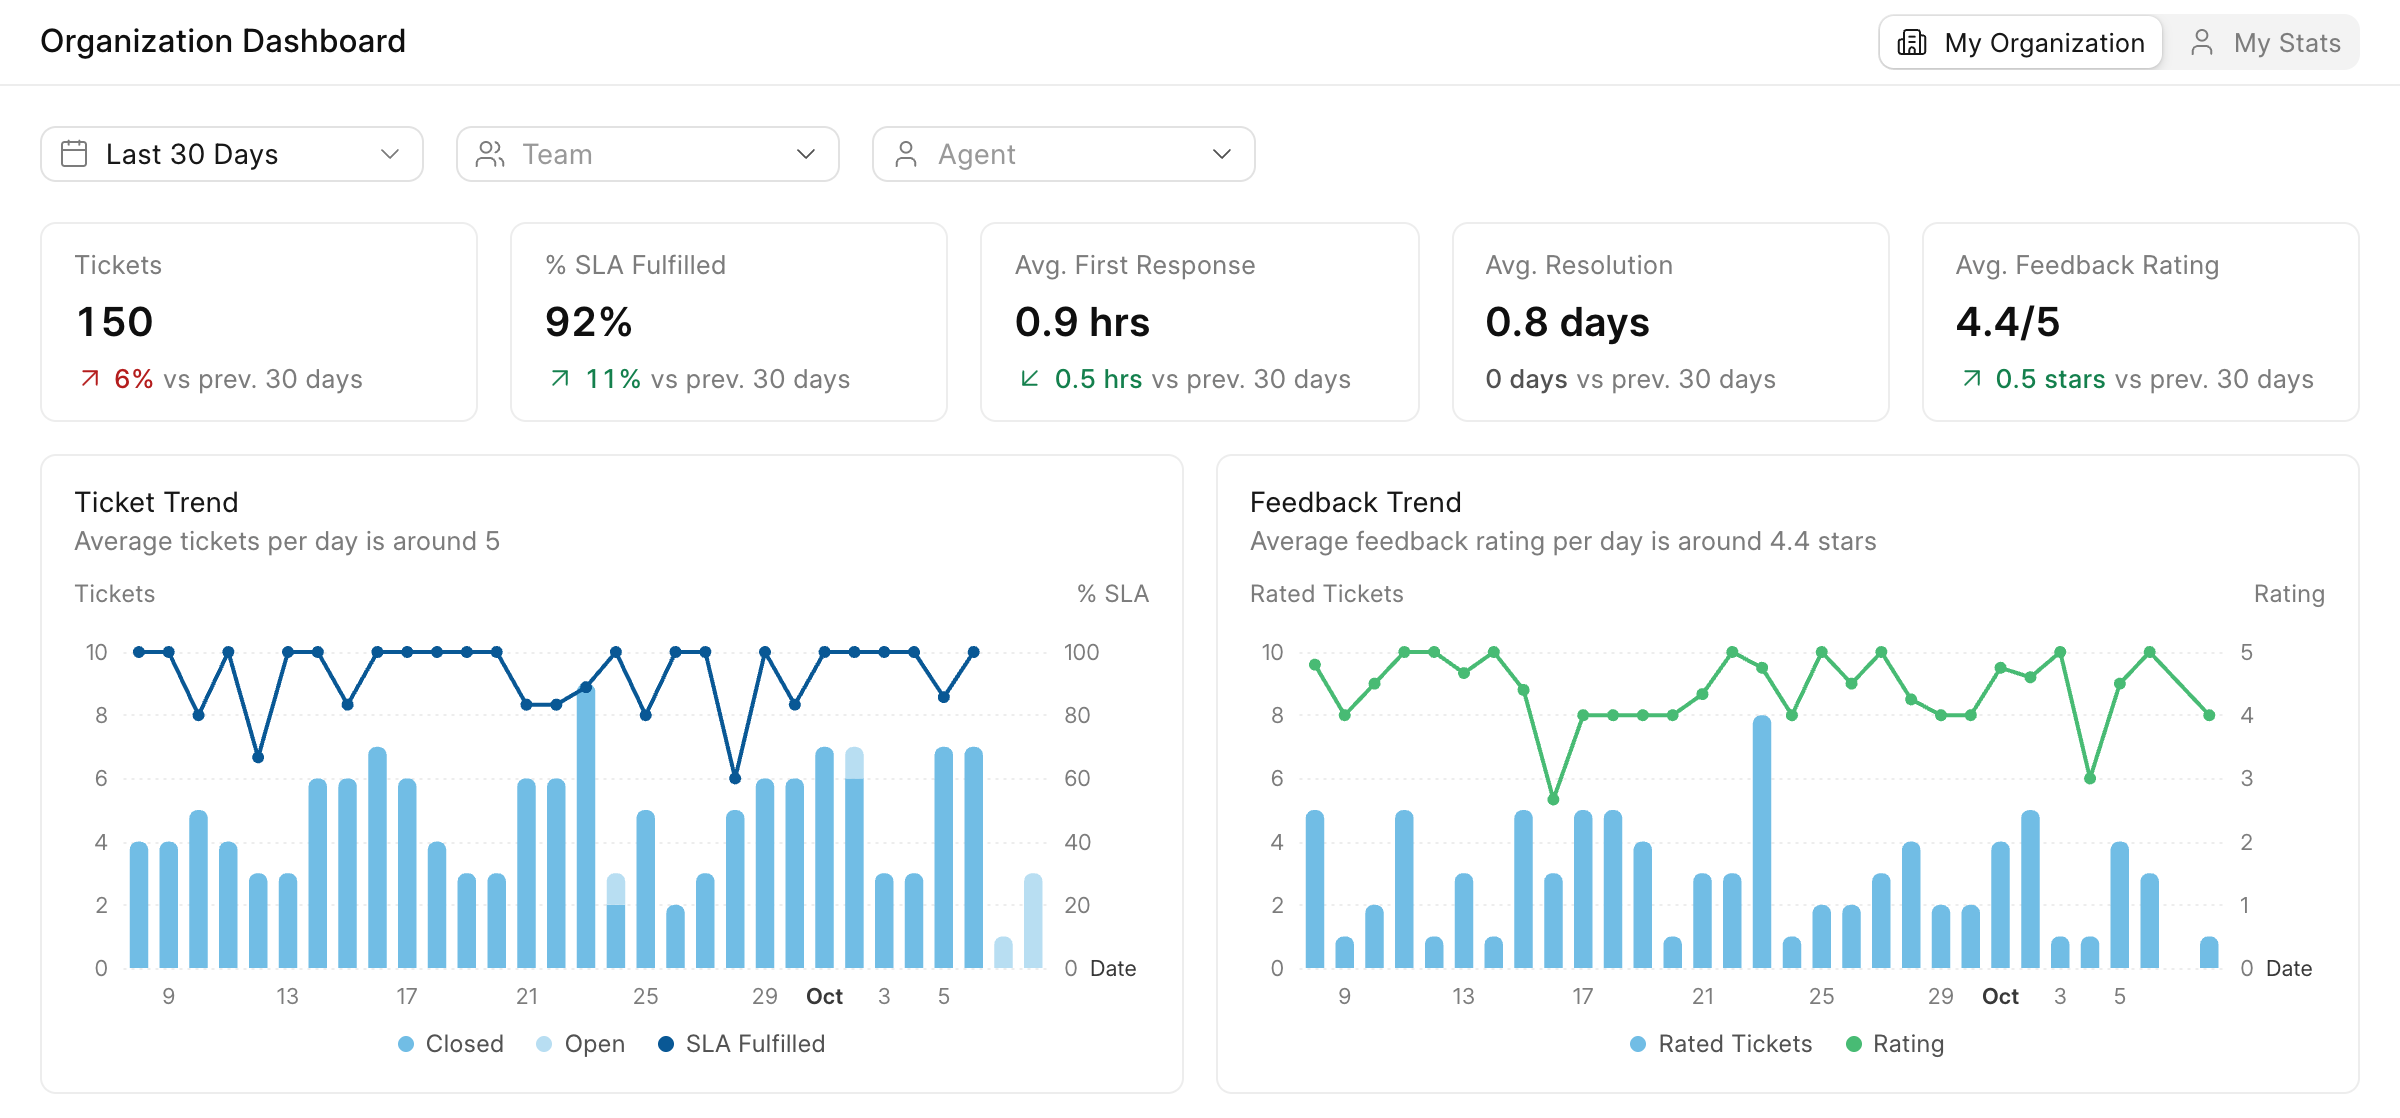Click the chevron in Last 30 Days
Screen dimensions: 2400x1118
390,154
